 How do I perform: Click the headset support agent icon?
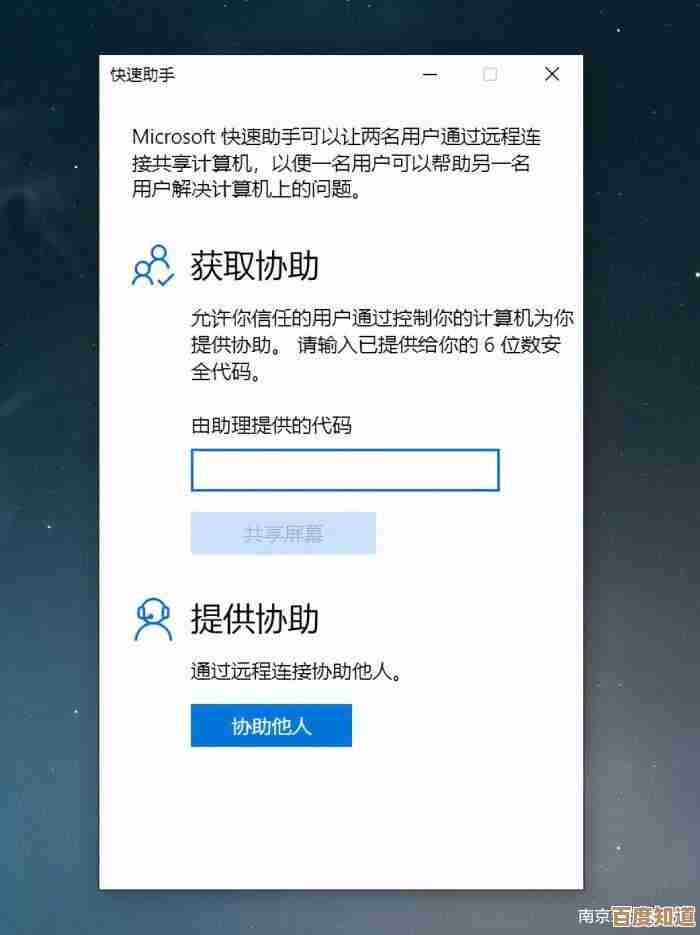tap(153, 620)
